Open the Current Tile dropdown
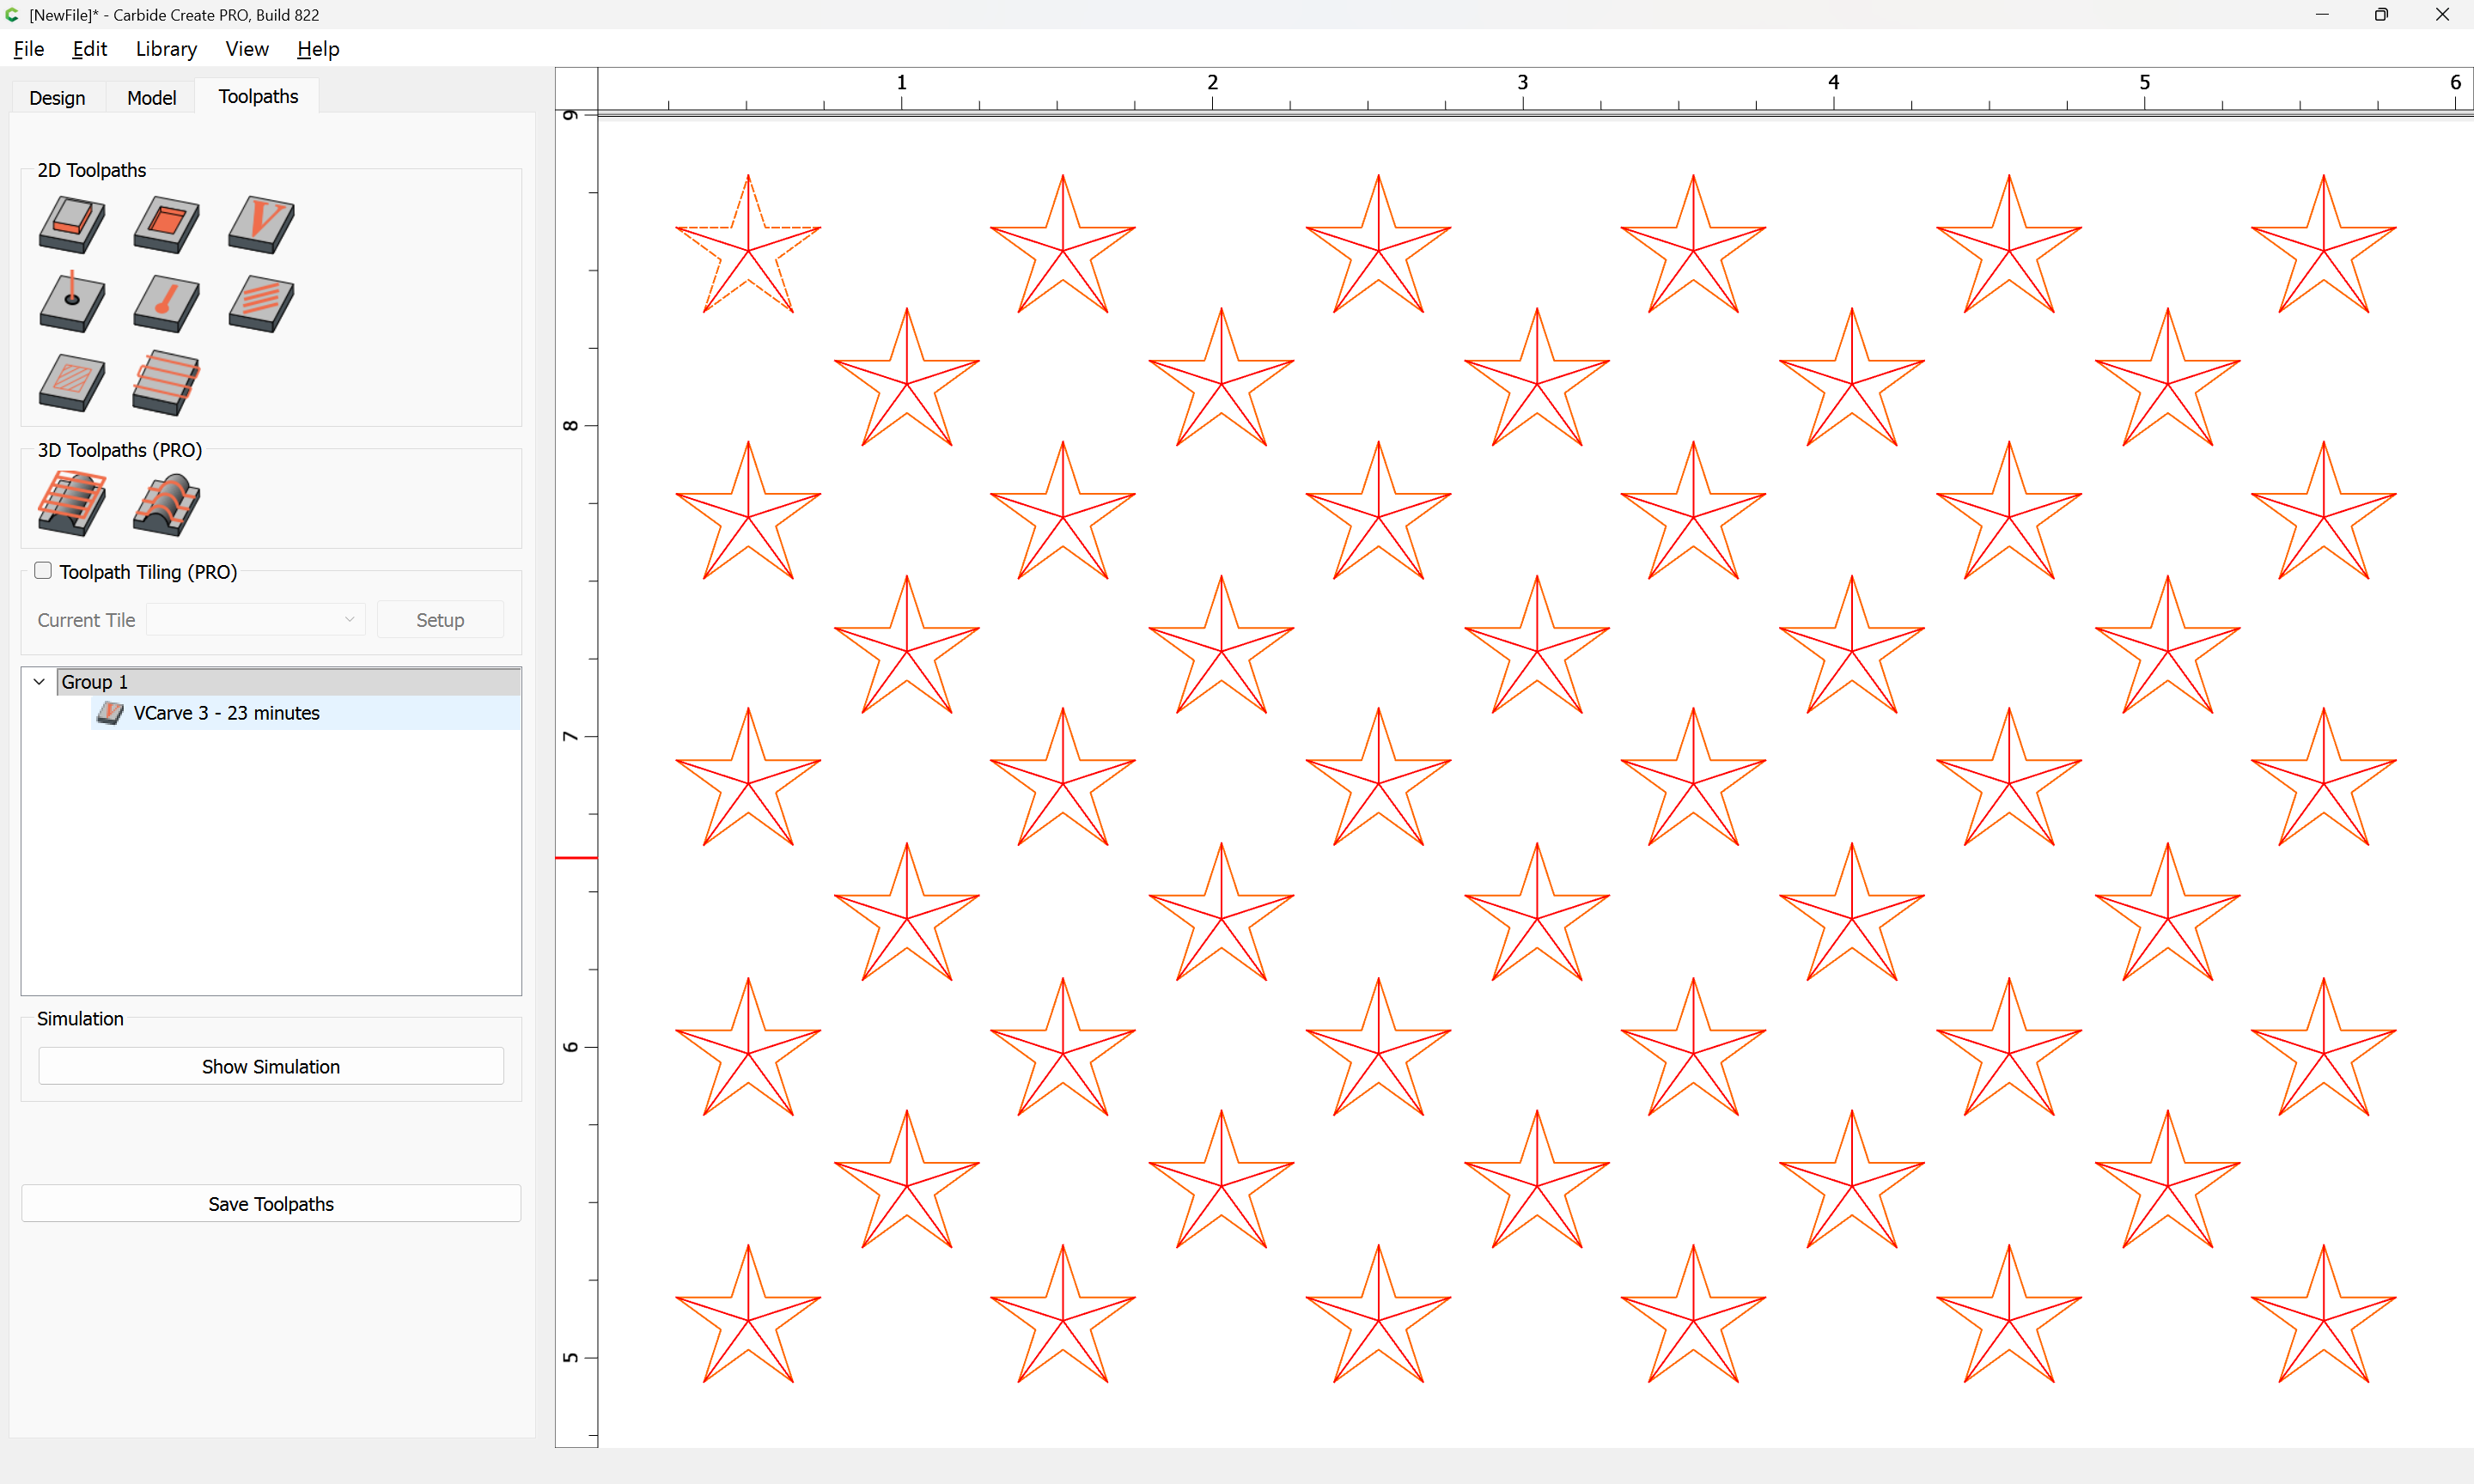 256,620
